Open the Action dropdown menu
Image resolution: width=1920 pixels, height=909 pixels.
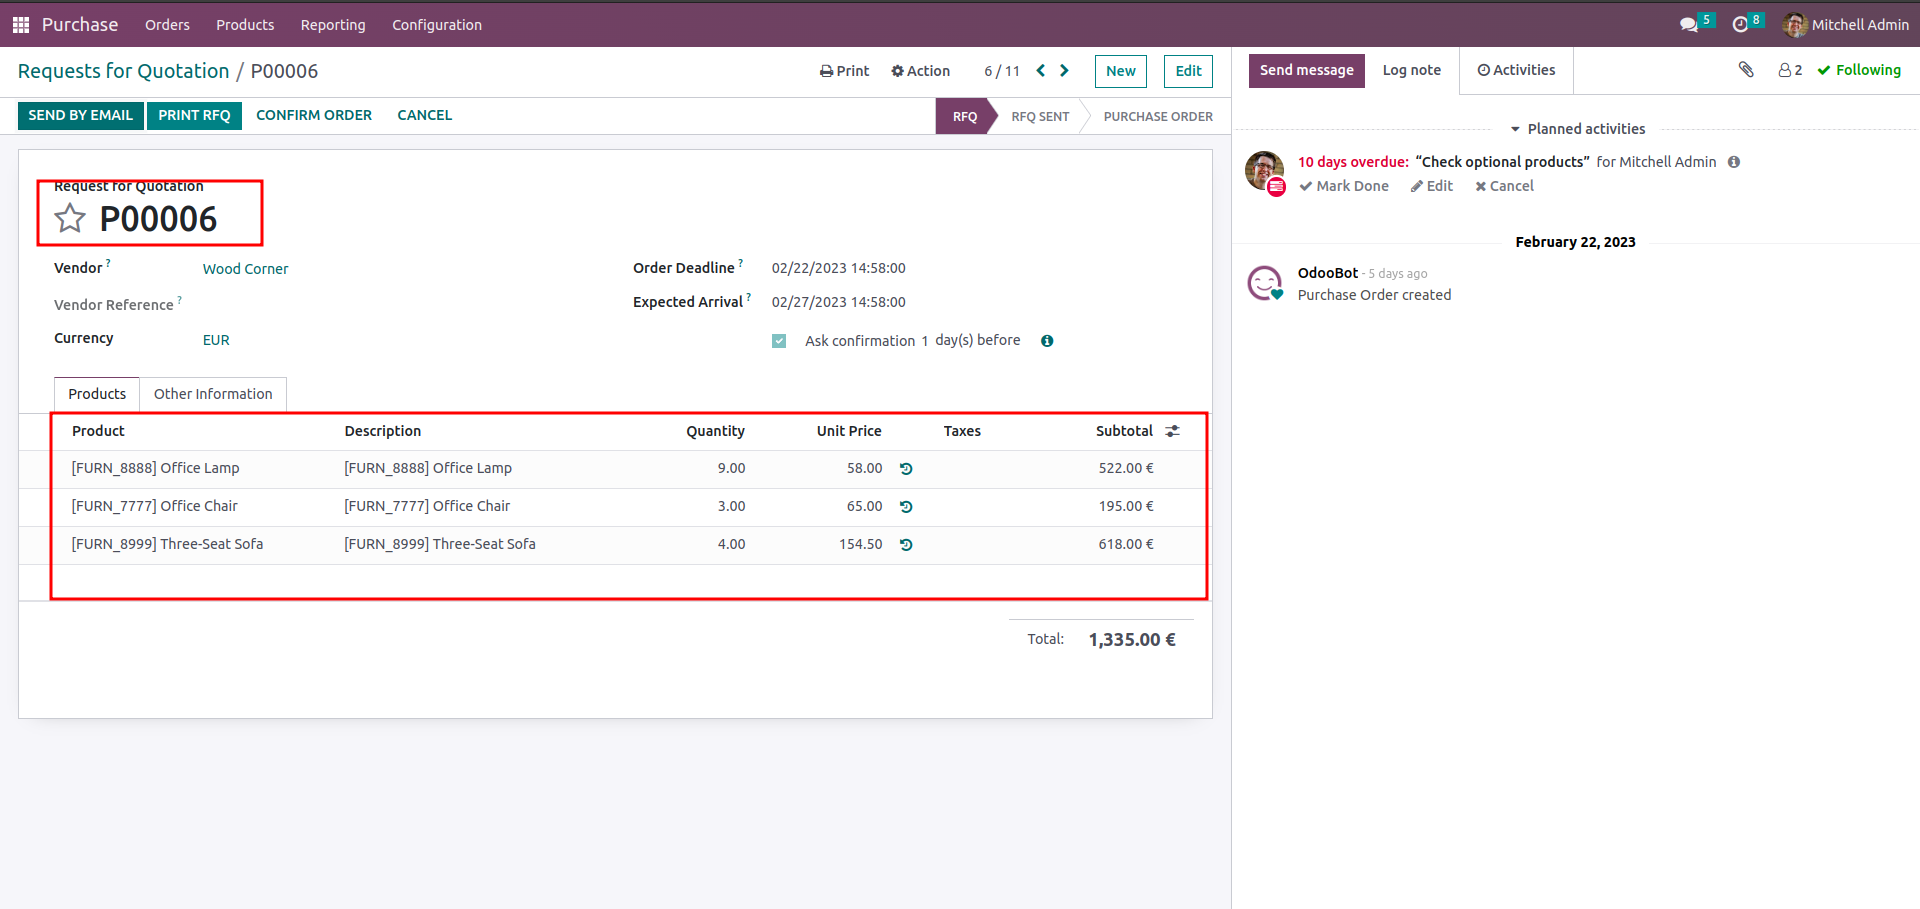click(921, 71)
